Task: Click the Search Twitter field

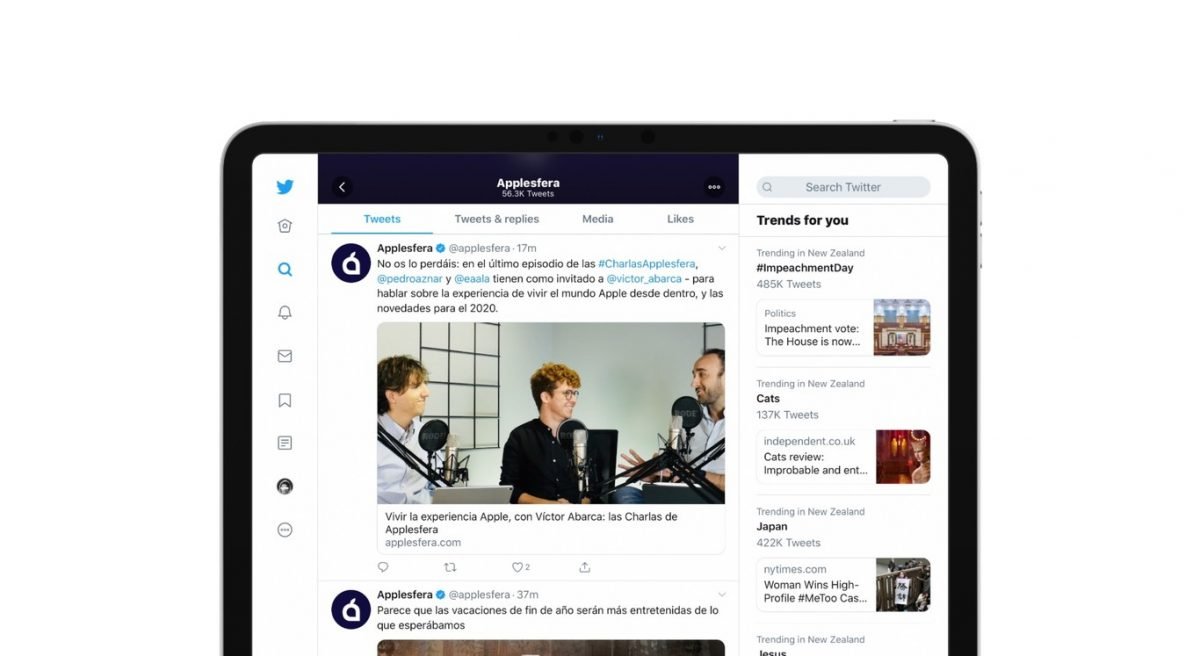Action: pos(843,187)
